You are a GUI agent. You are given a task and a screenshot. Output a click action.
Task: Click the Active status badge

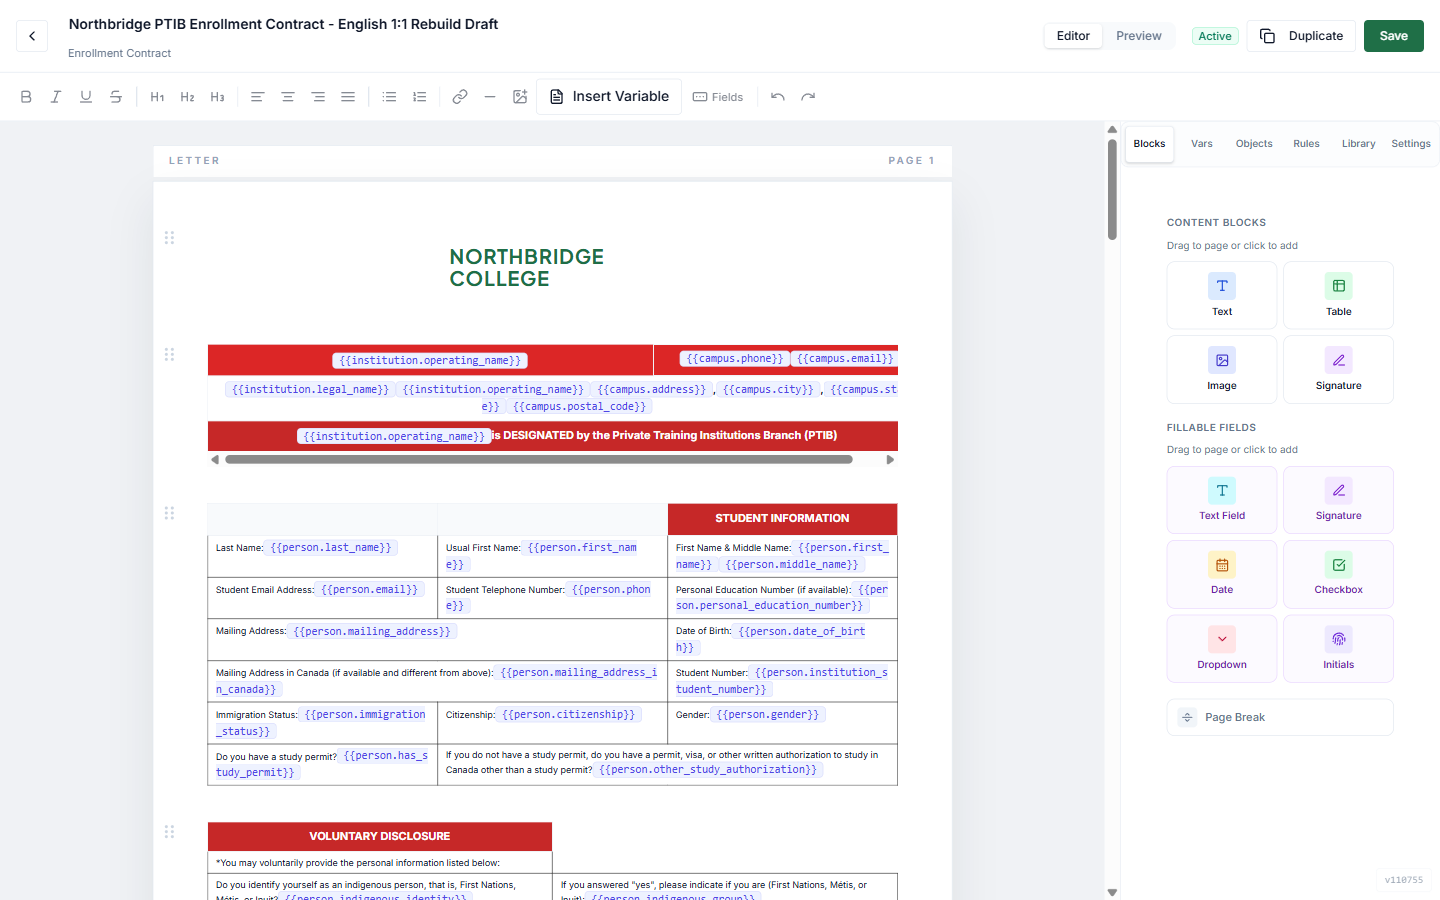[1215, 36]
